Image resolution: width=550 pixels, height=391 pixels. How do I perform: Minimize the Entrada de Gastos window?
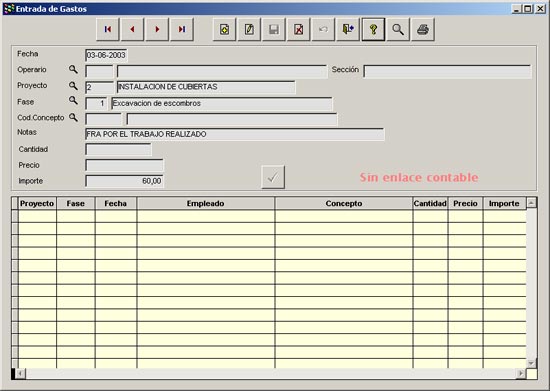[x=517, y=8]
